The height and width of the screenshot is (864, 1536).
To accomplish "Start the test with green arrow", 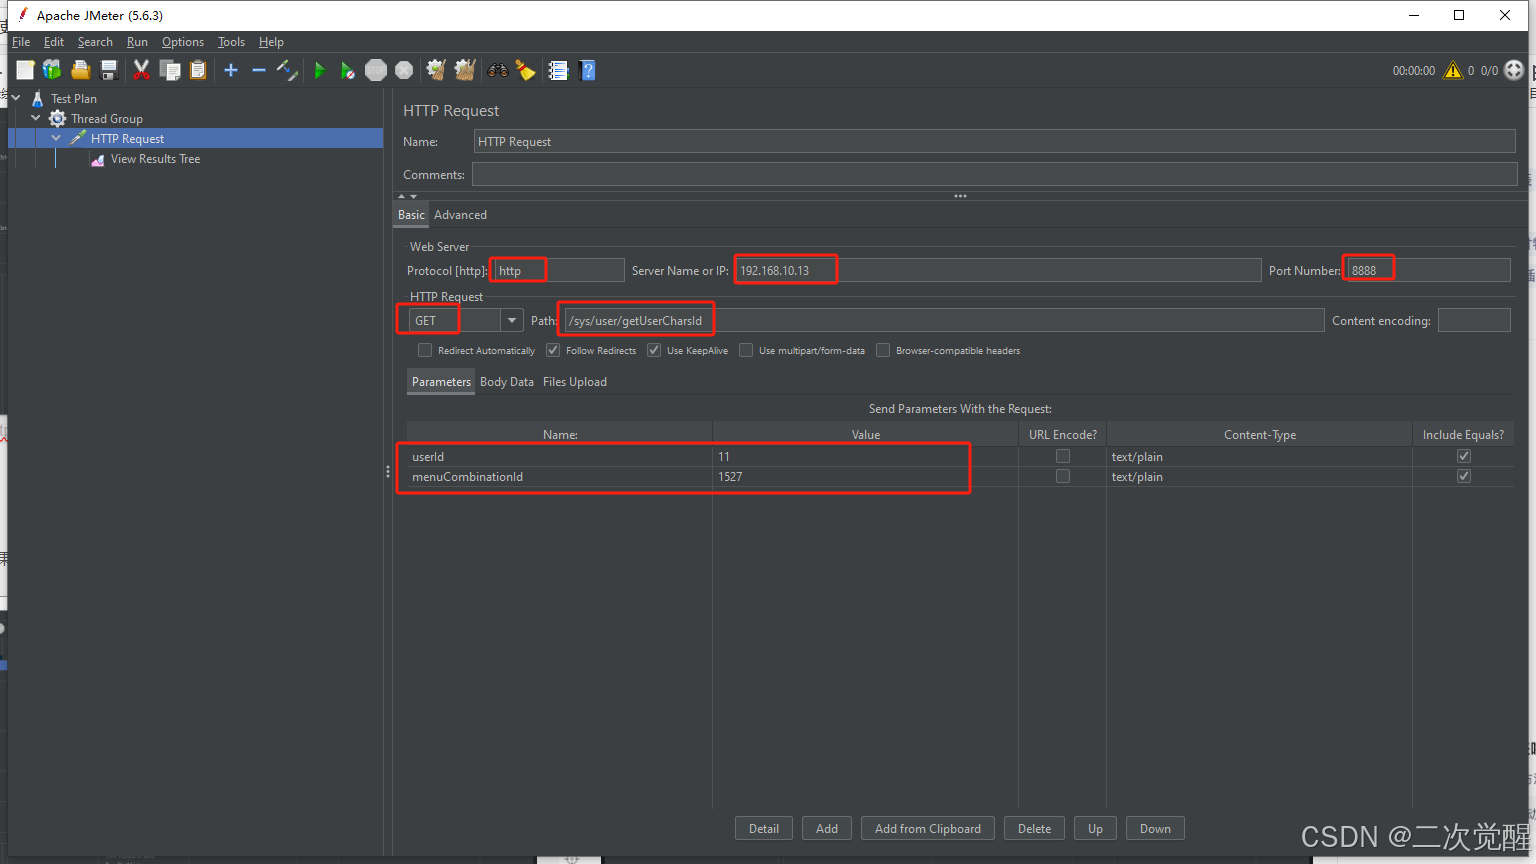I will pyautogui.click(x=320, y=70).
